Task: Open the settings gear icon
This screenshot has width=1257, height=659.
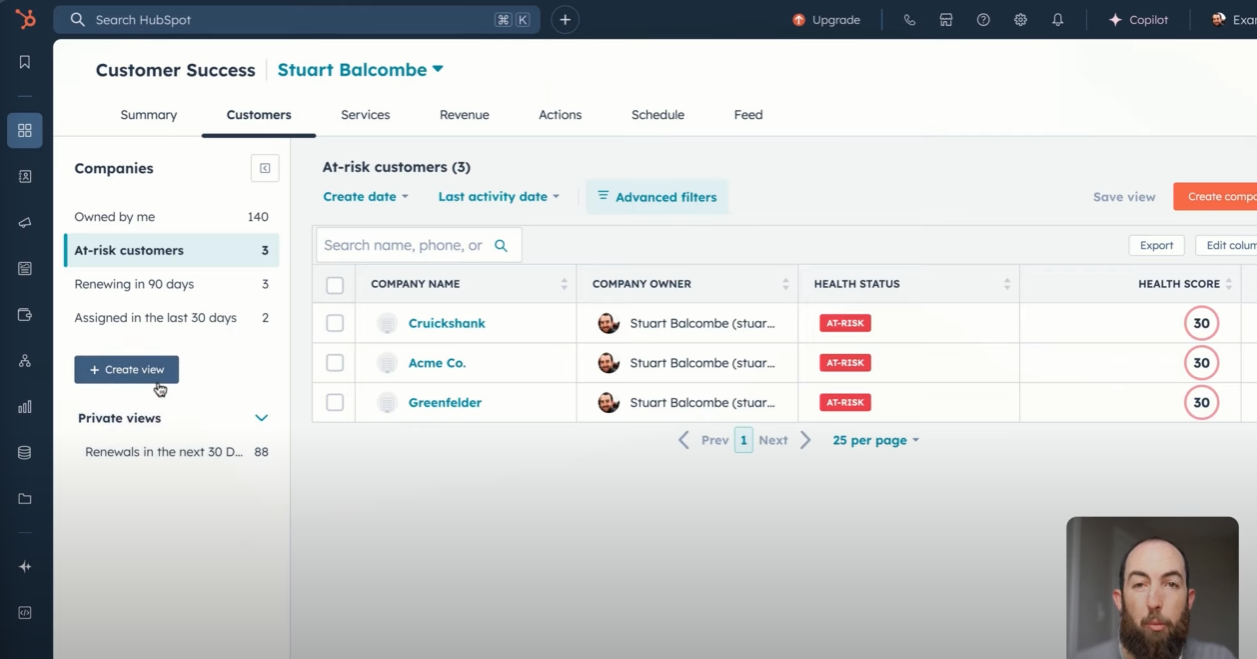Action: [1020, 20]
